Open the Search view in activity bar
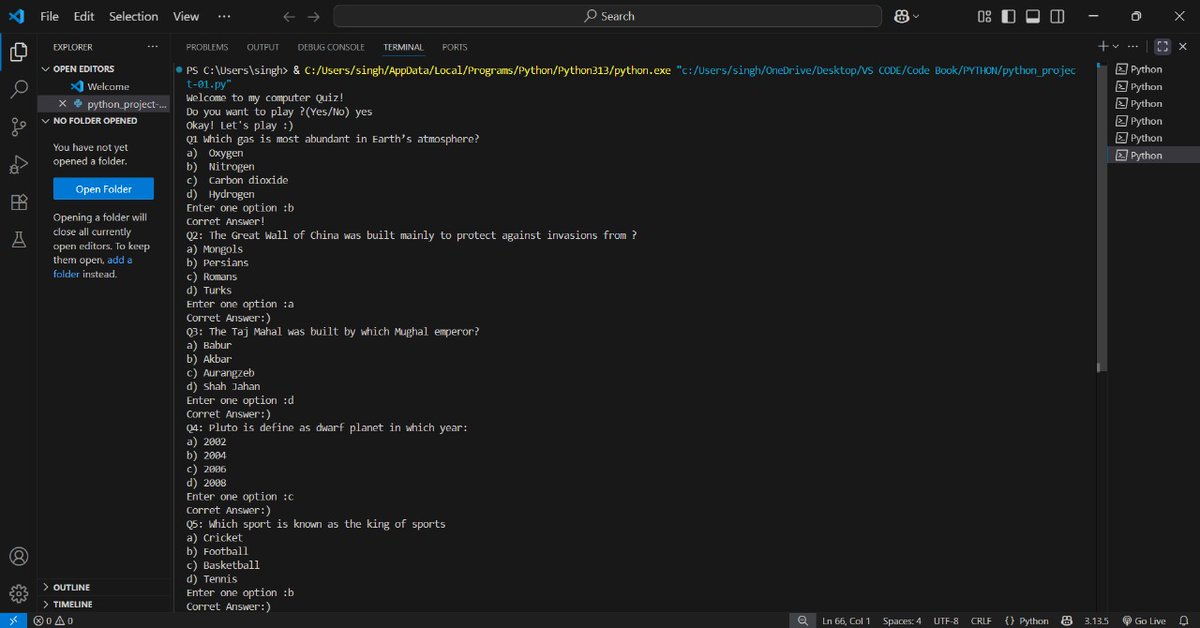 (18, 89)
